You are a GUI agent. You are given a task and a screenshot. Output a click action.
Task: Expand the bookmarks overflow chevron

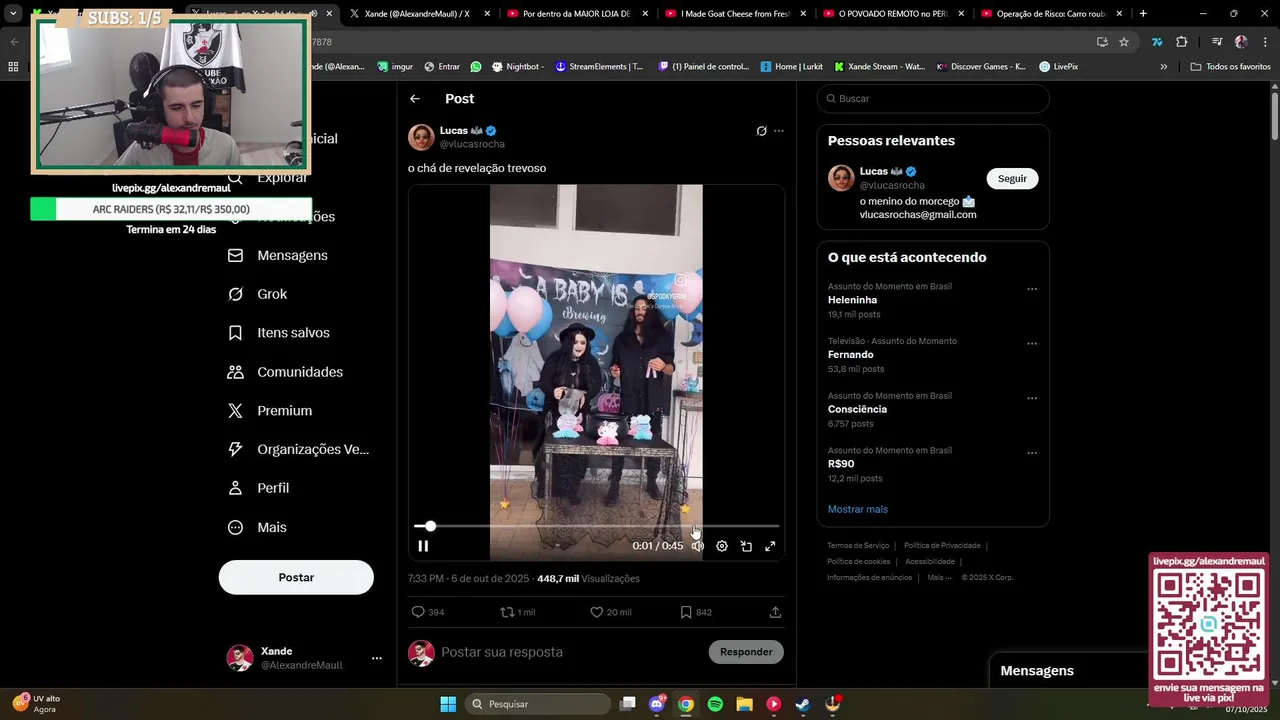tap(1163, 67)
